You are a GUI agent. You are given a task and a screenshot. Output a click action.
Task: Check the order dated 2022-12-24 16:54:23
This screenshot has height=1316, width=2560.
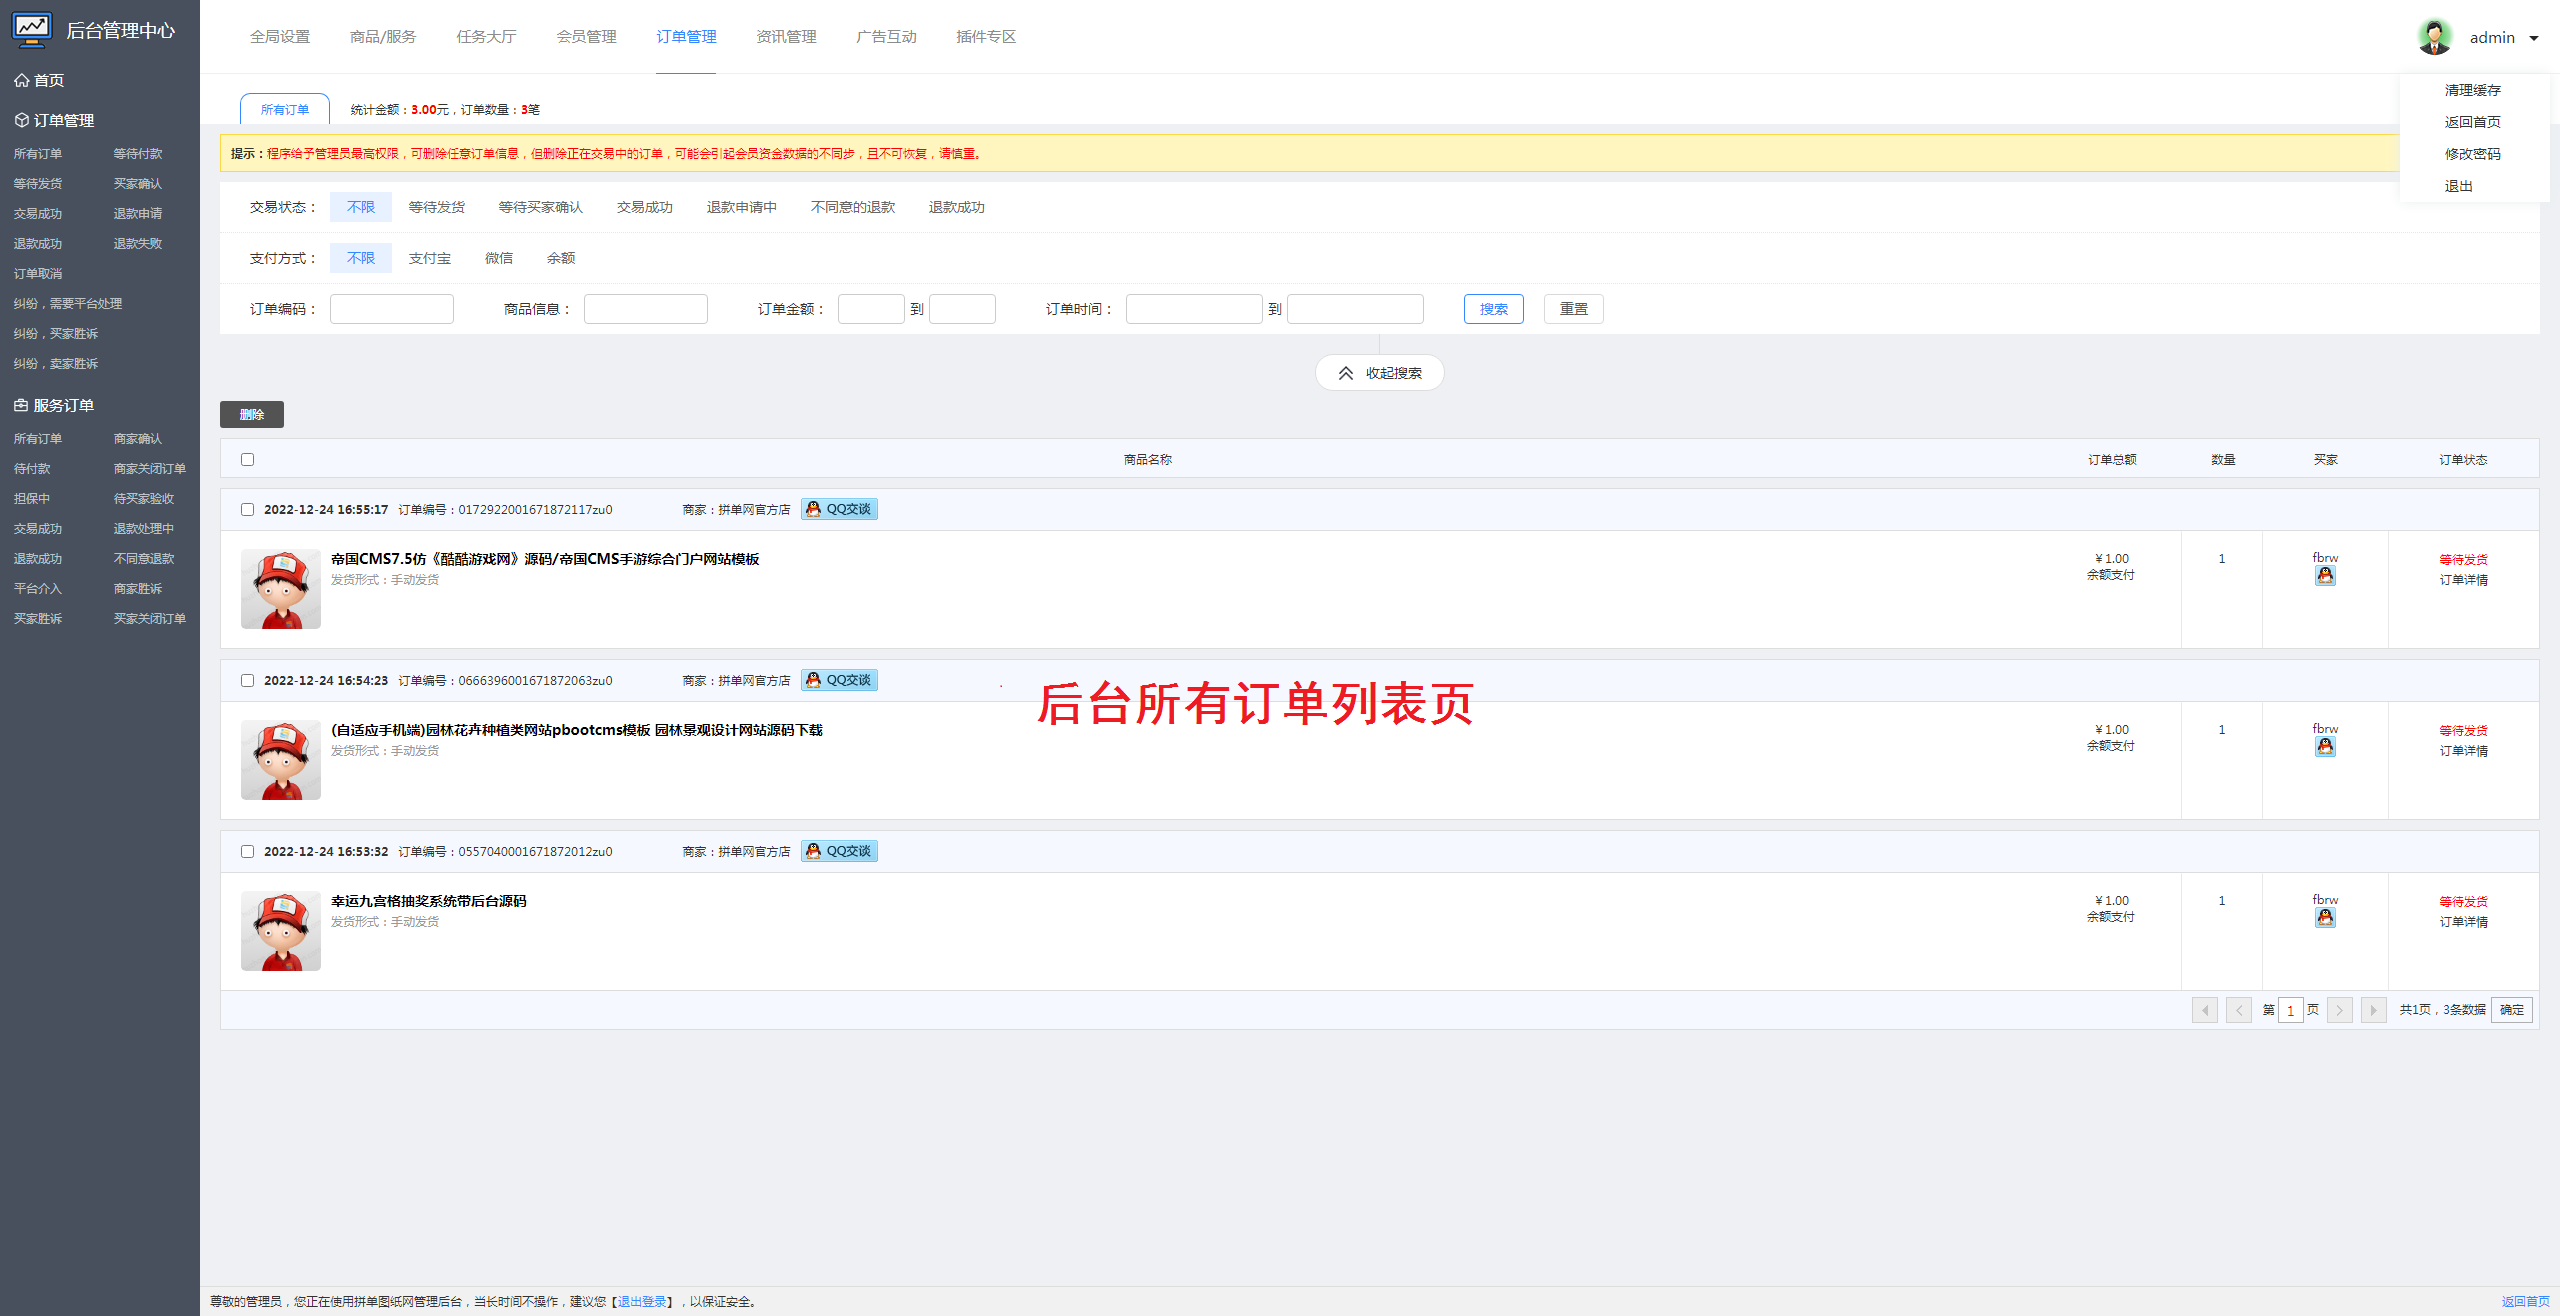247,681
